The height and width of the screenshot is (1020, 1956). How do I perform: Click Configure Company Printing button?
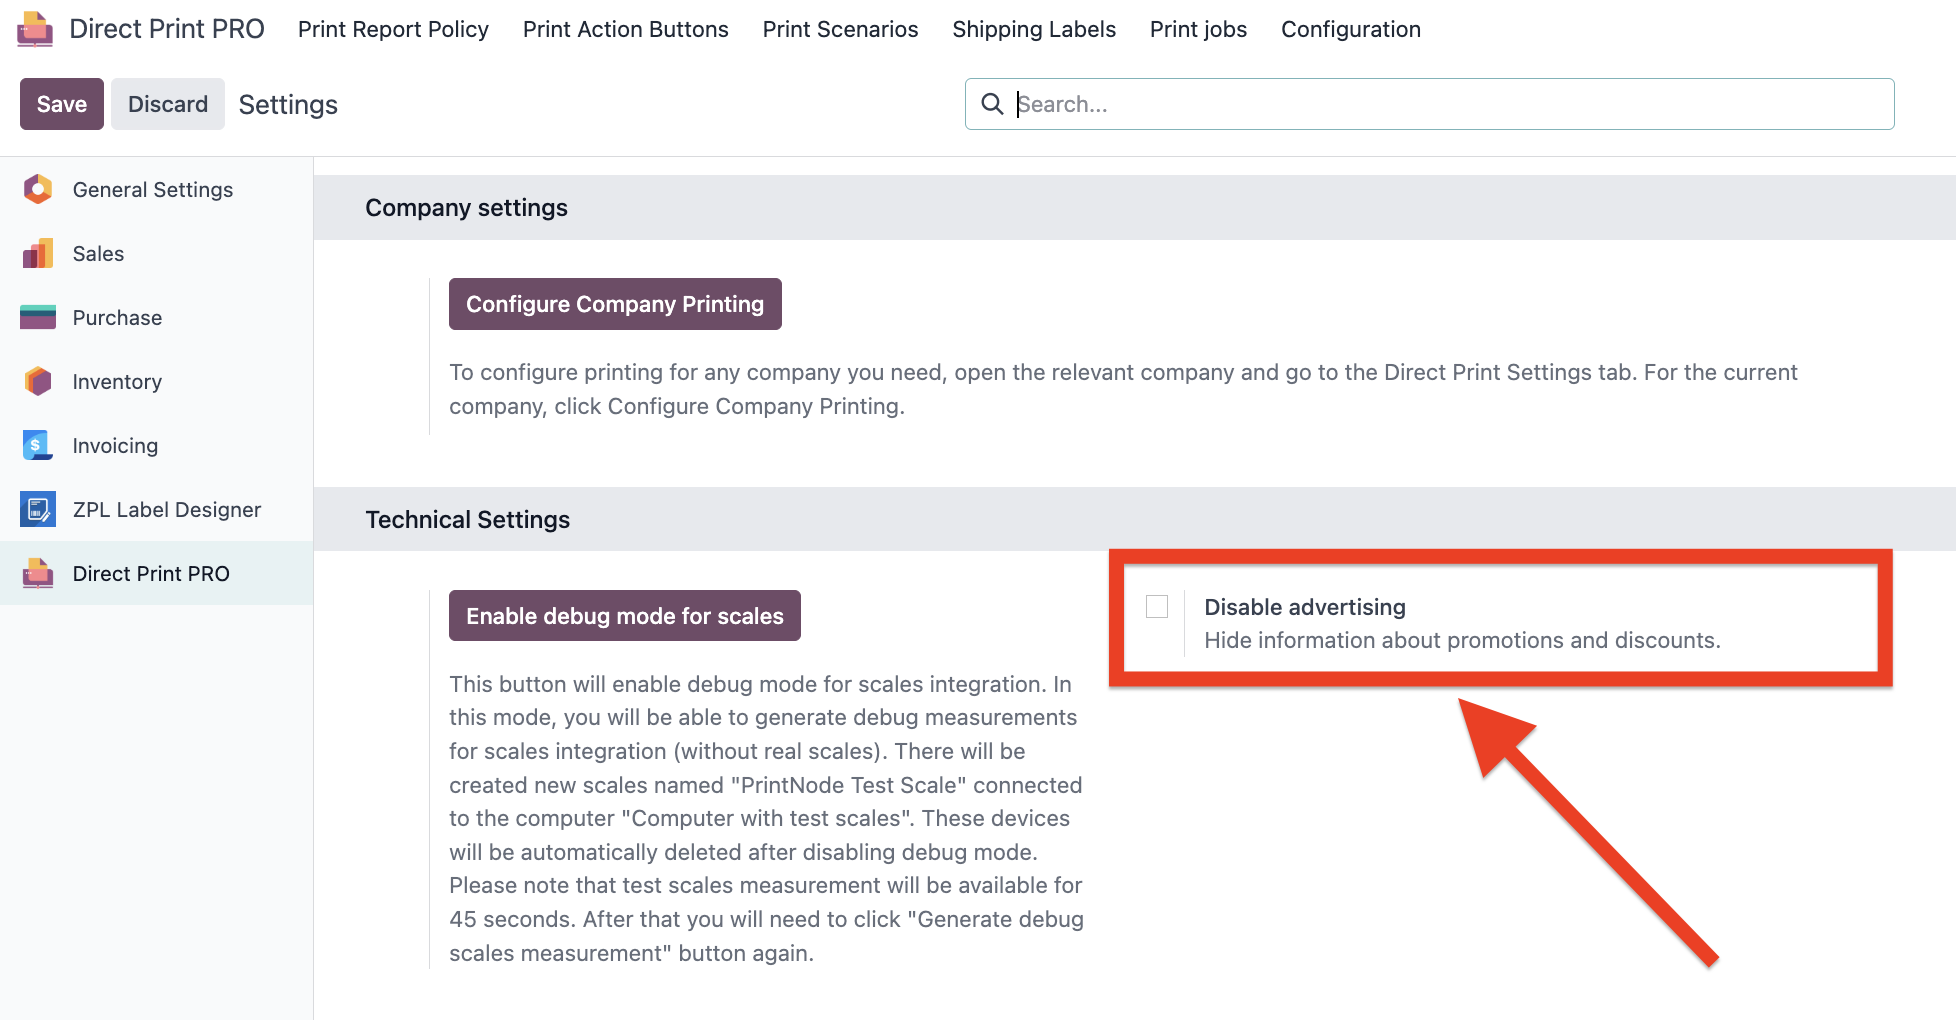pyautogui.click(x=615, y=304)
